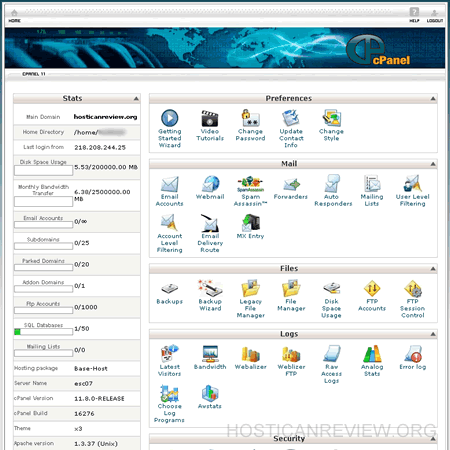Open FTP Accounts icon in Files
Screen dimensions: 450x450
coord(372,288)
